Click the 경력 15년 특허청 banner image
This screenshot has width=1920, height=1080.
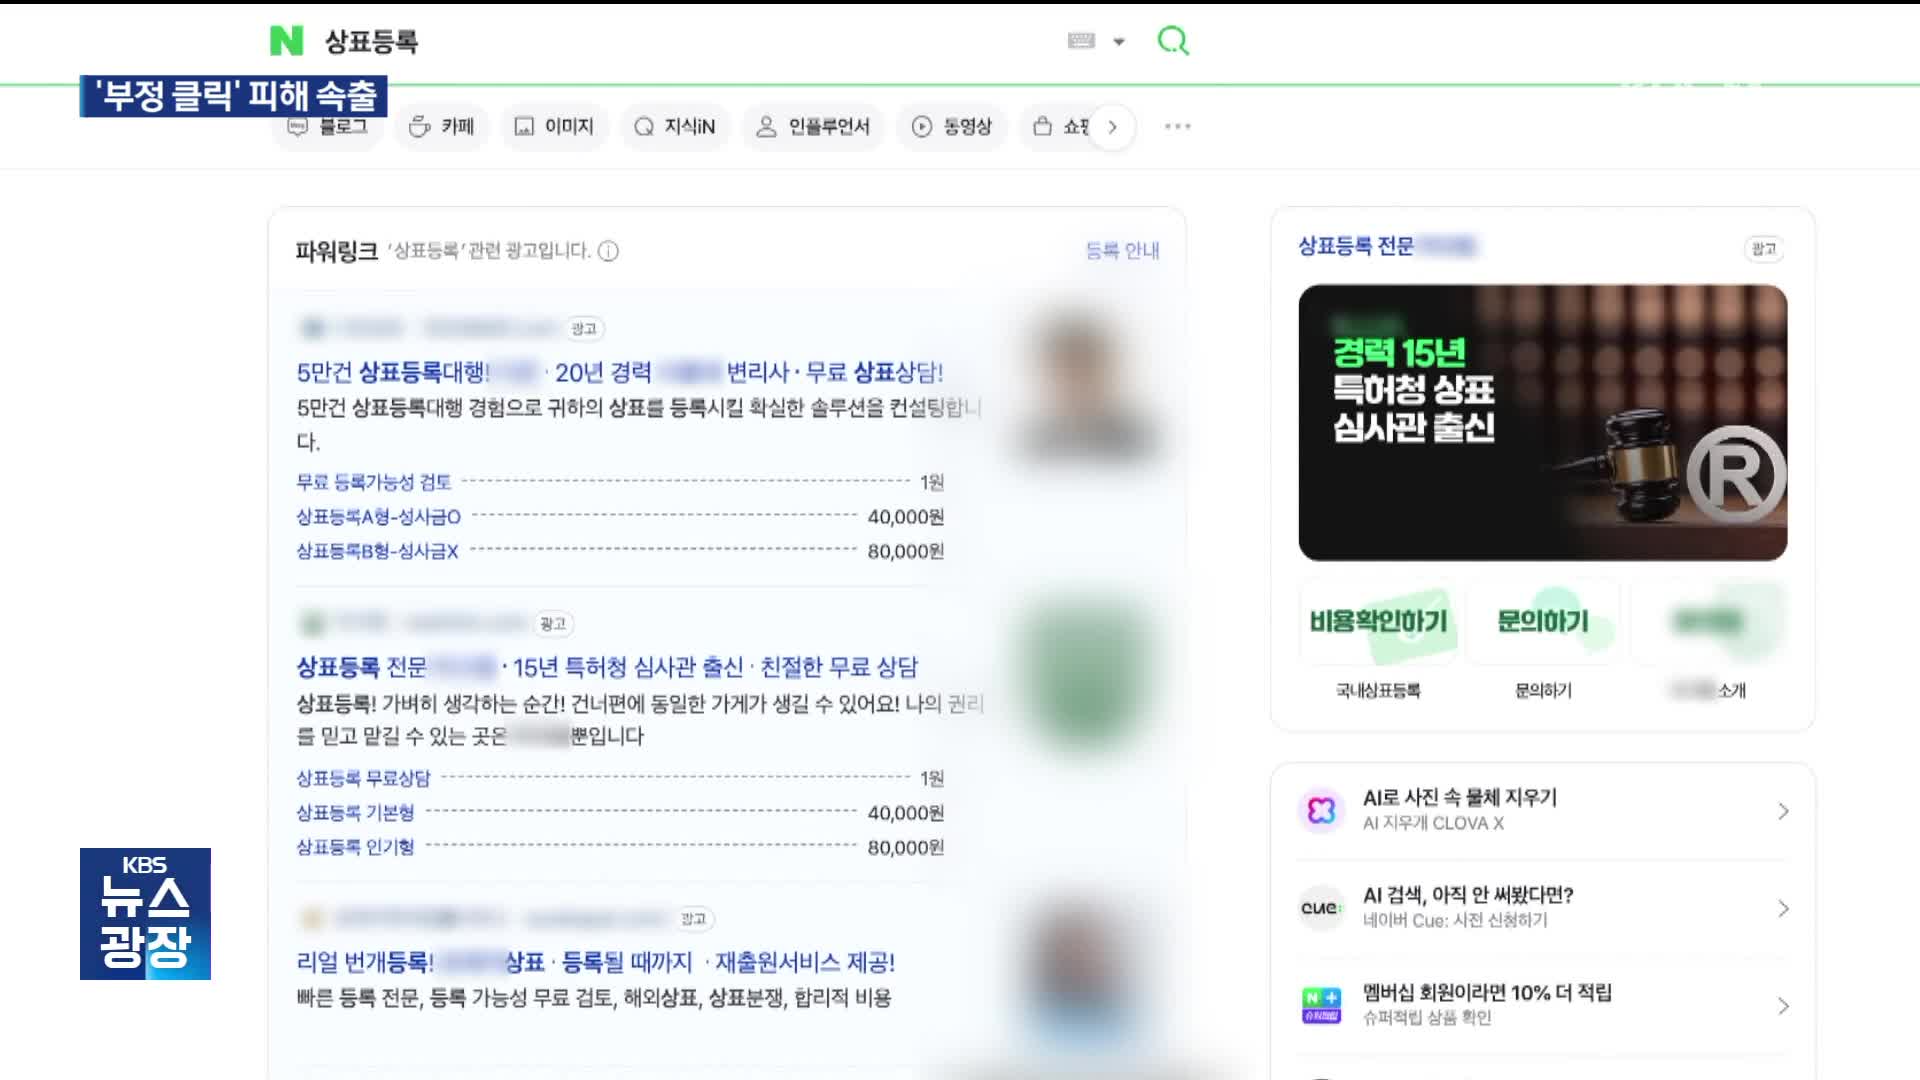pos(1543,422)
